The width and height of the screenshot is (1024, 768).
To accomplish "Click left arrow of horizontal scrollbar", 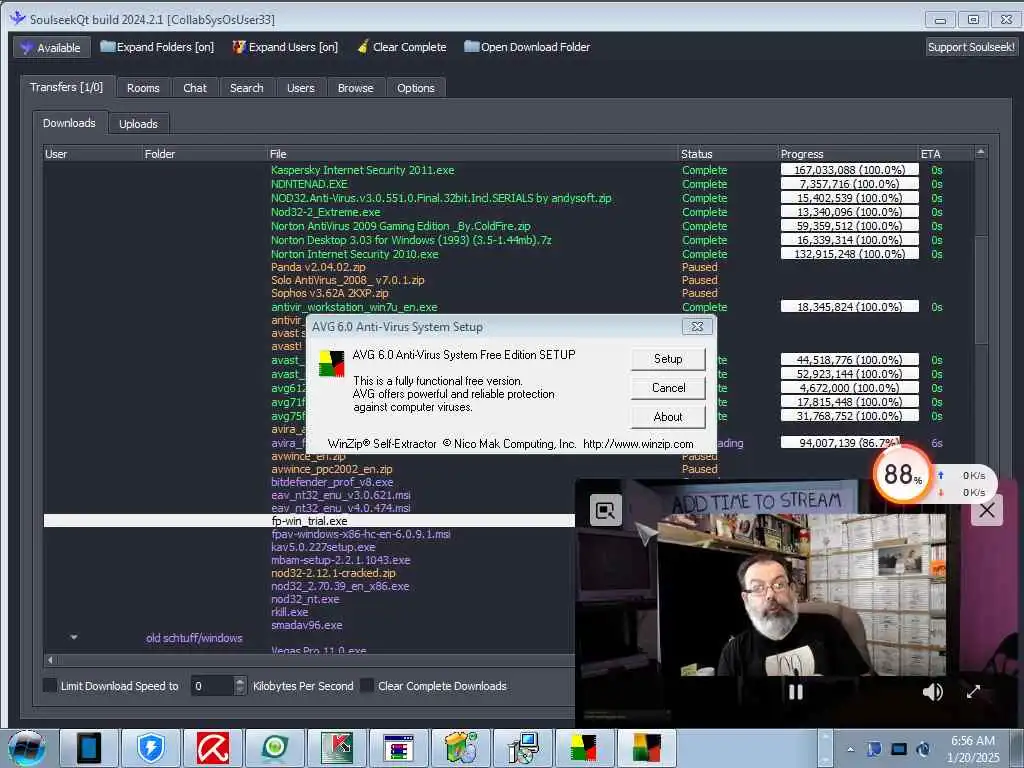I will 50,660.
